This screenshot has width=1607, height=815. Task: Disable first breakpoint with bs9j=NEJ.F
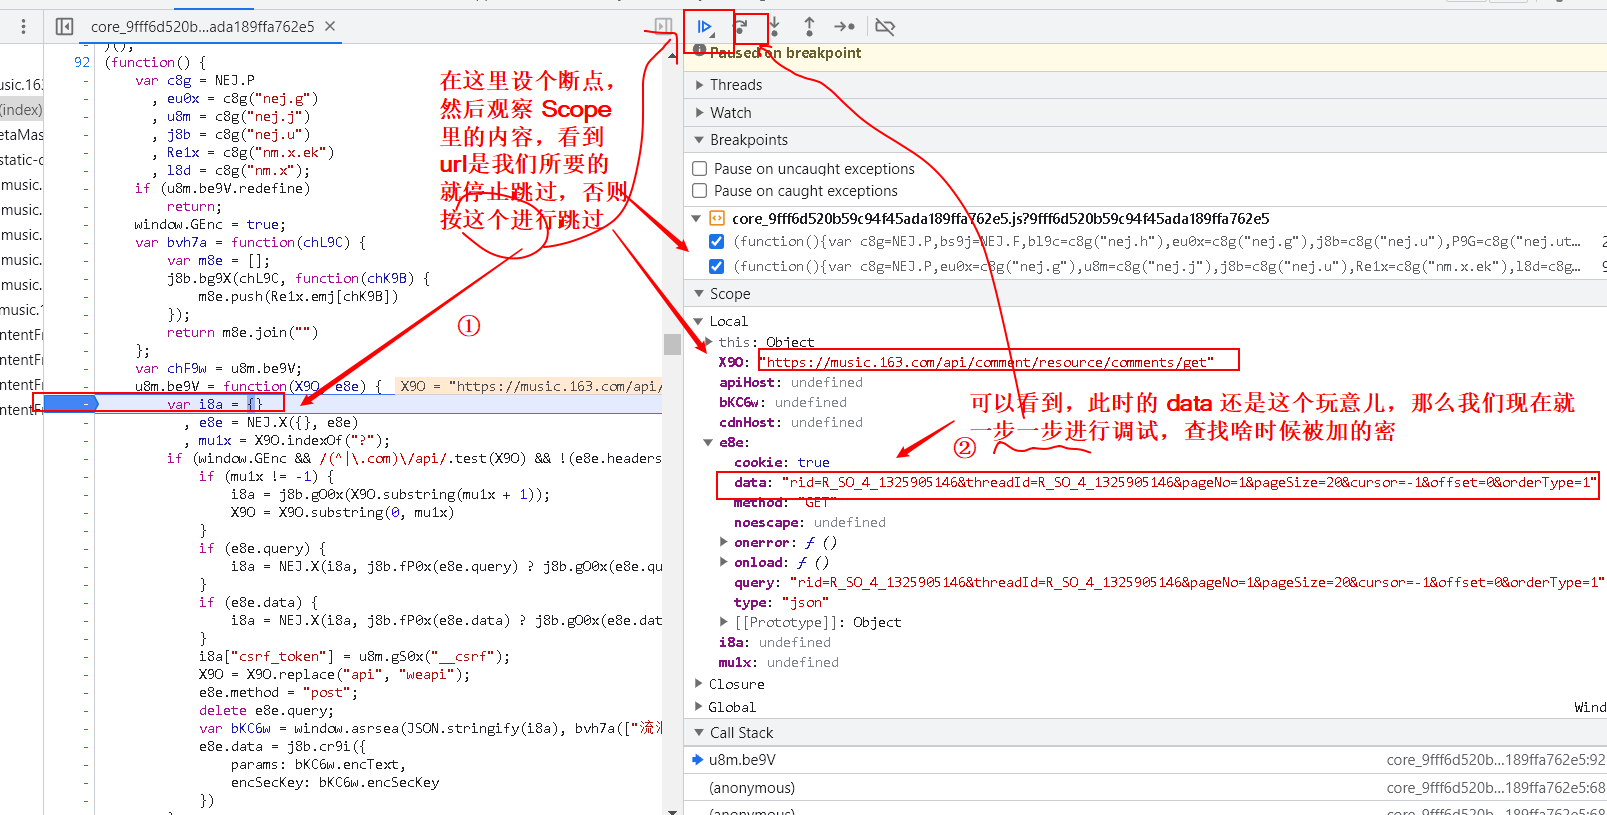(x=716, y=241)
